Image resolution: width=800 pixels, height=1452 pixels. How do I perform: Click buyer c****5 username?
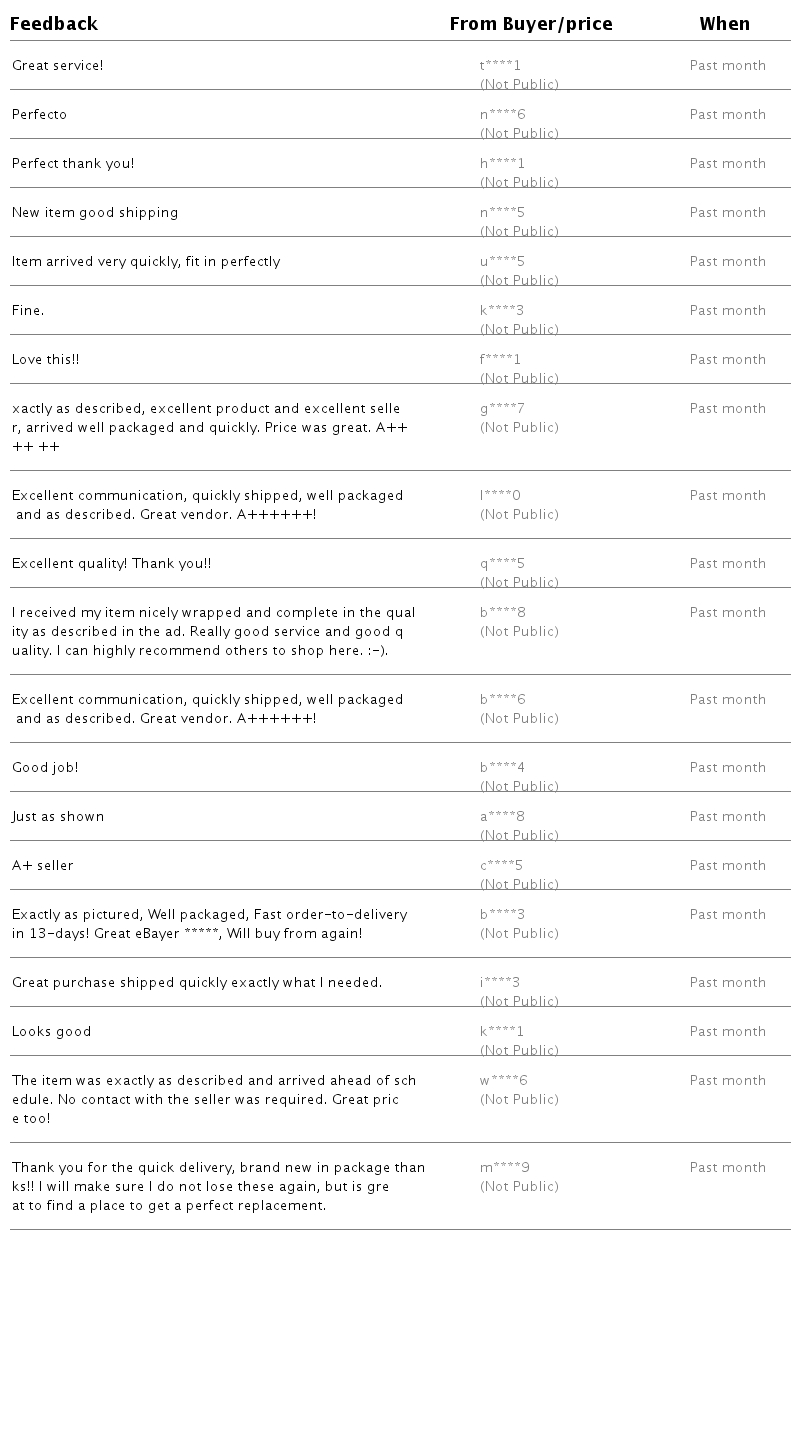tap(501, 866)
